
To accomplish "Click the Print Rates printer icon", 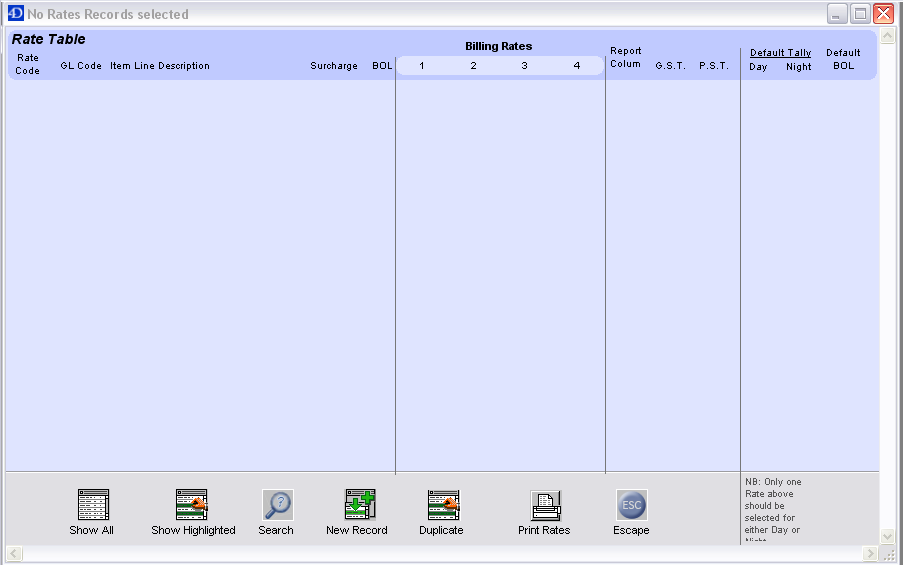I will pyautogui.click(x=545, y=505).
